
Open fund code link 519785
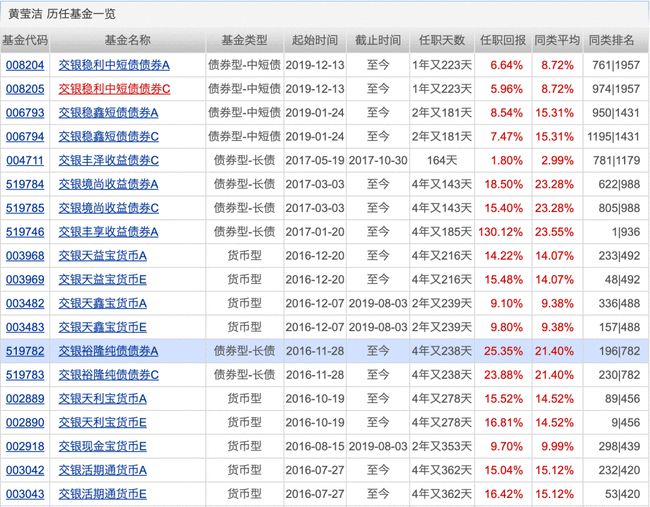click(x=25, y=208)
